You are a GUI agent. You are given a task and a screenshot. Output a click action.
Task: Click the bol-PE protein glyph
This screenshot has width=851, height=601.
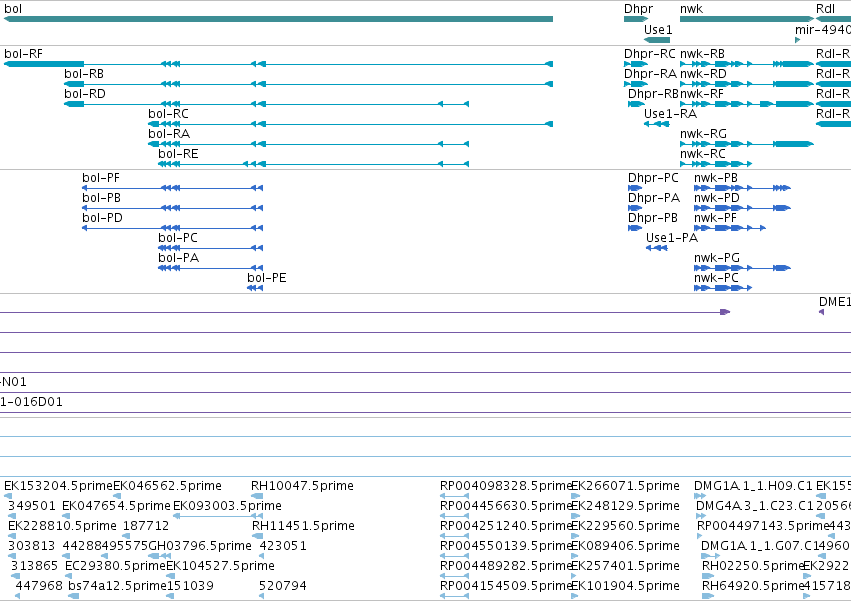(x=255, y=288)
